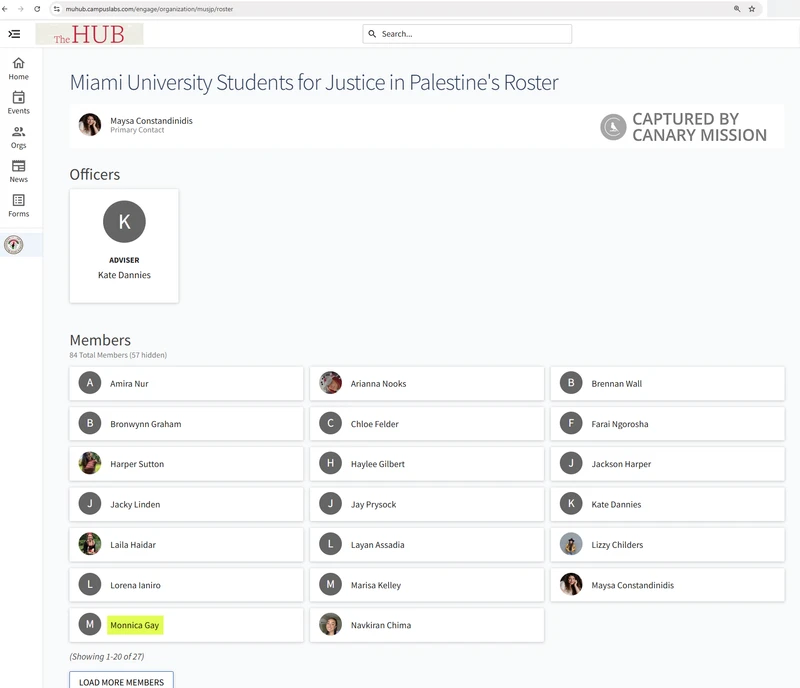The height and width of the screenshot is (688, 800).
Task: Click Harper Sutton's profile photo
Action: [x=90, y=463]
